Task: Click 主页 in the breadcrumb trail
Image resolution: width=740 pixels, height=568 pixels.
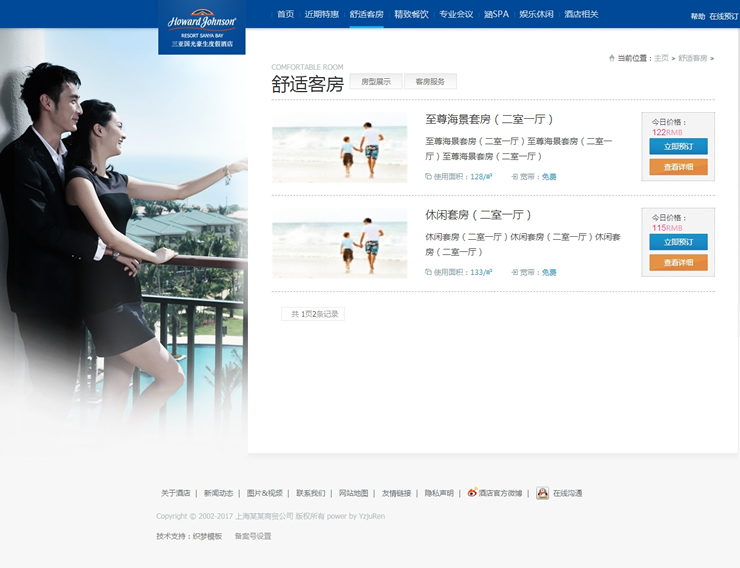Action: (661, 58)
